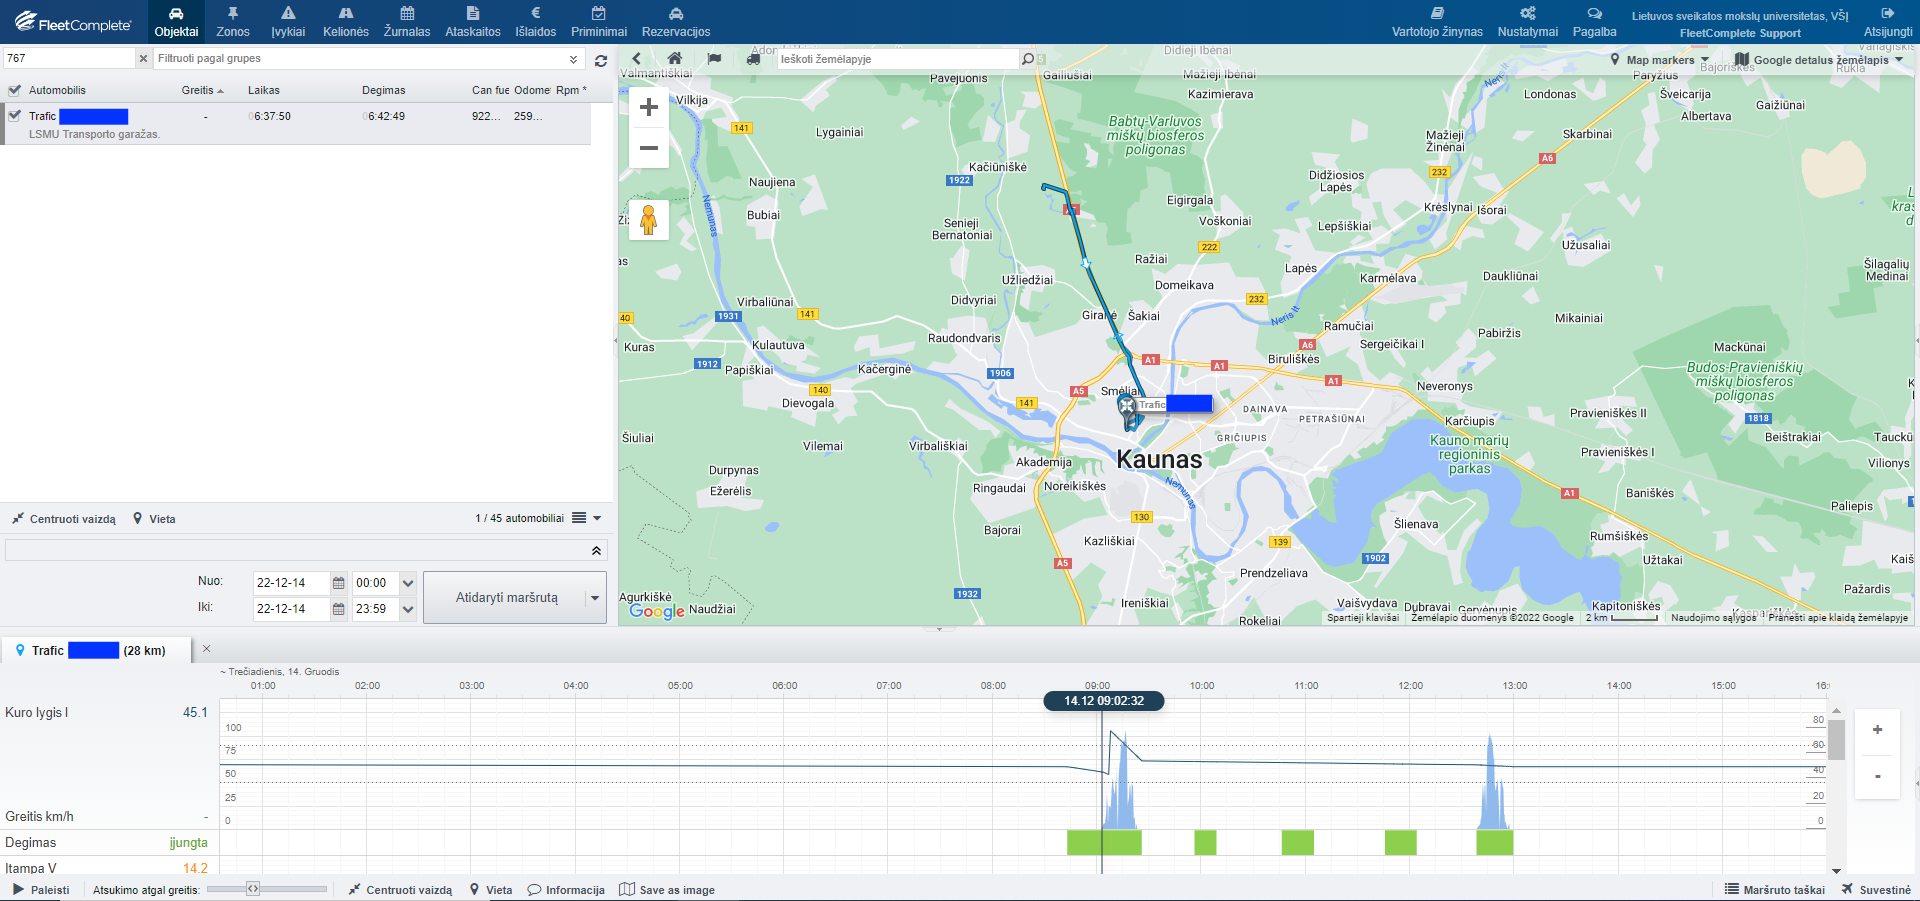The image size is (1920, 901).
Task: Open the Ataskaitos tab
Action: pos(473,22)
